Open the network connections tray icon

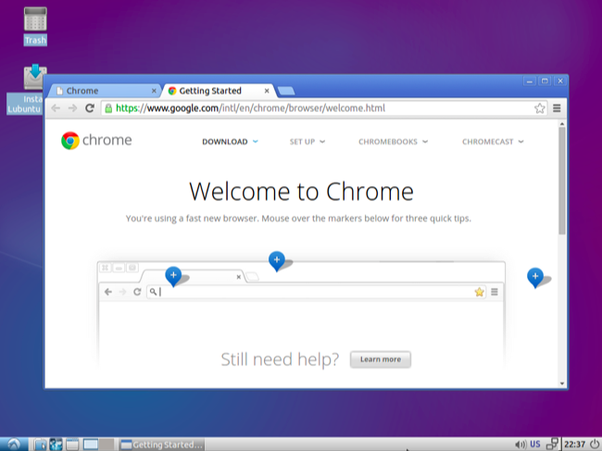[552, 444]
